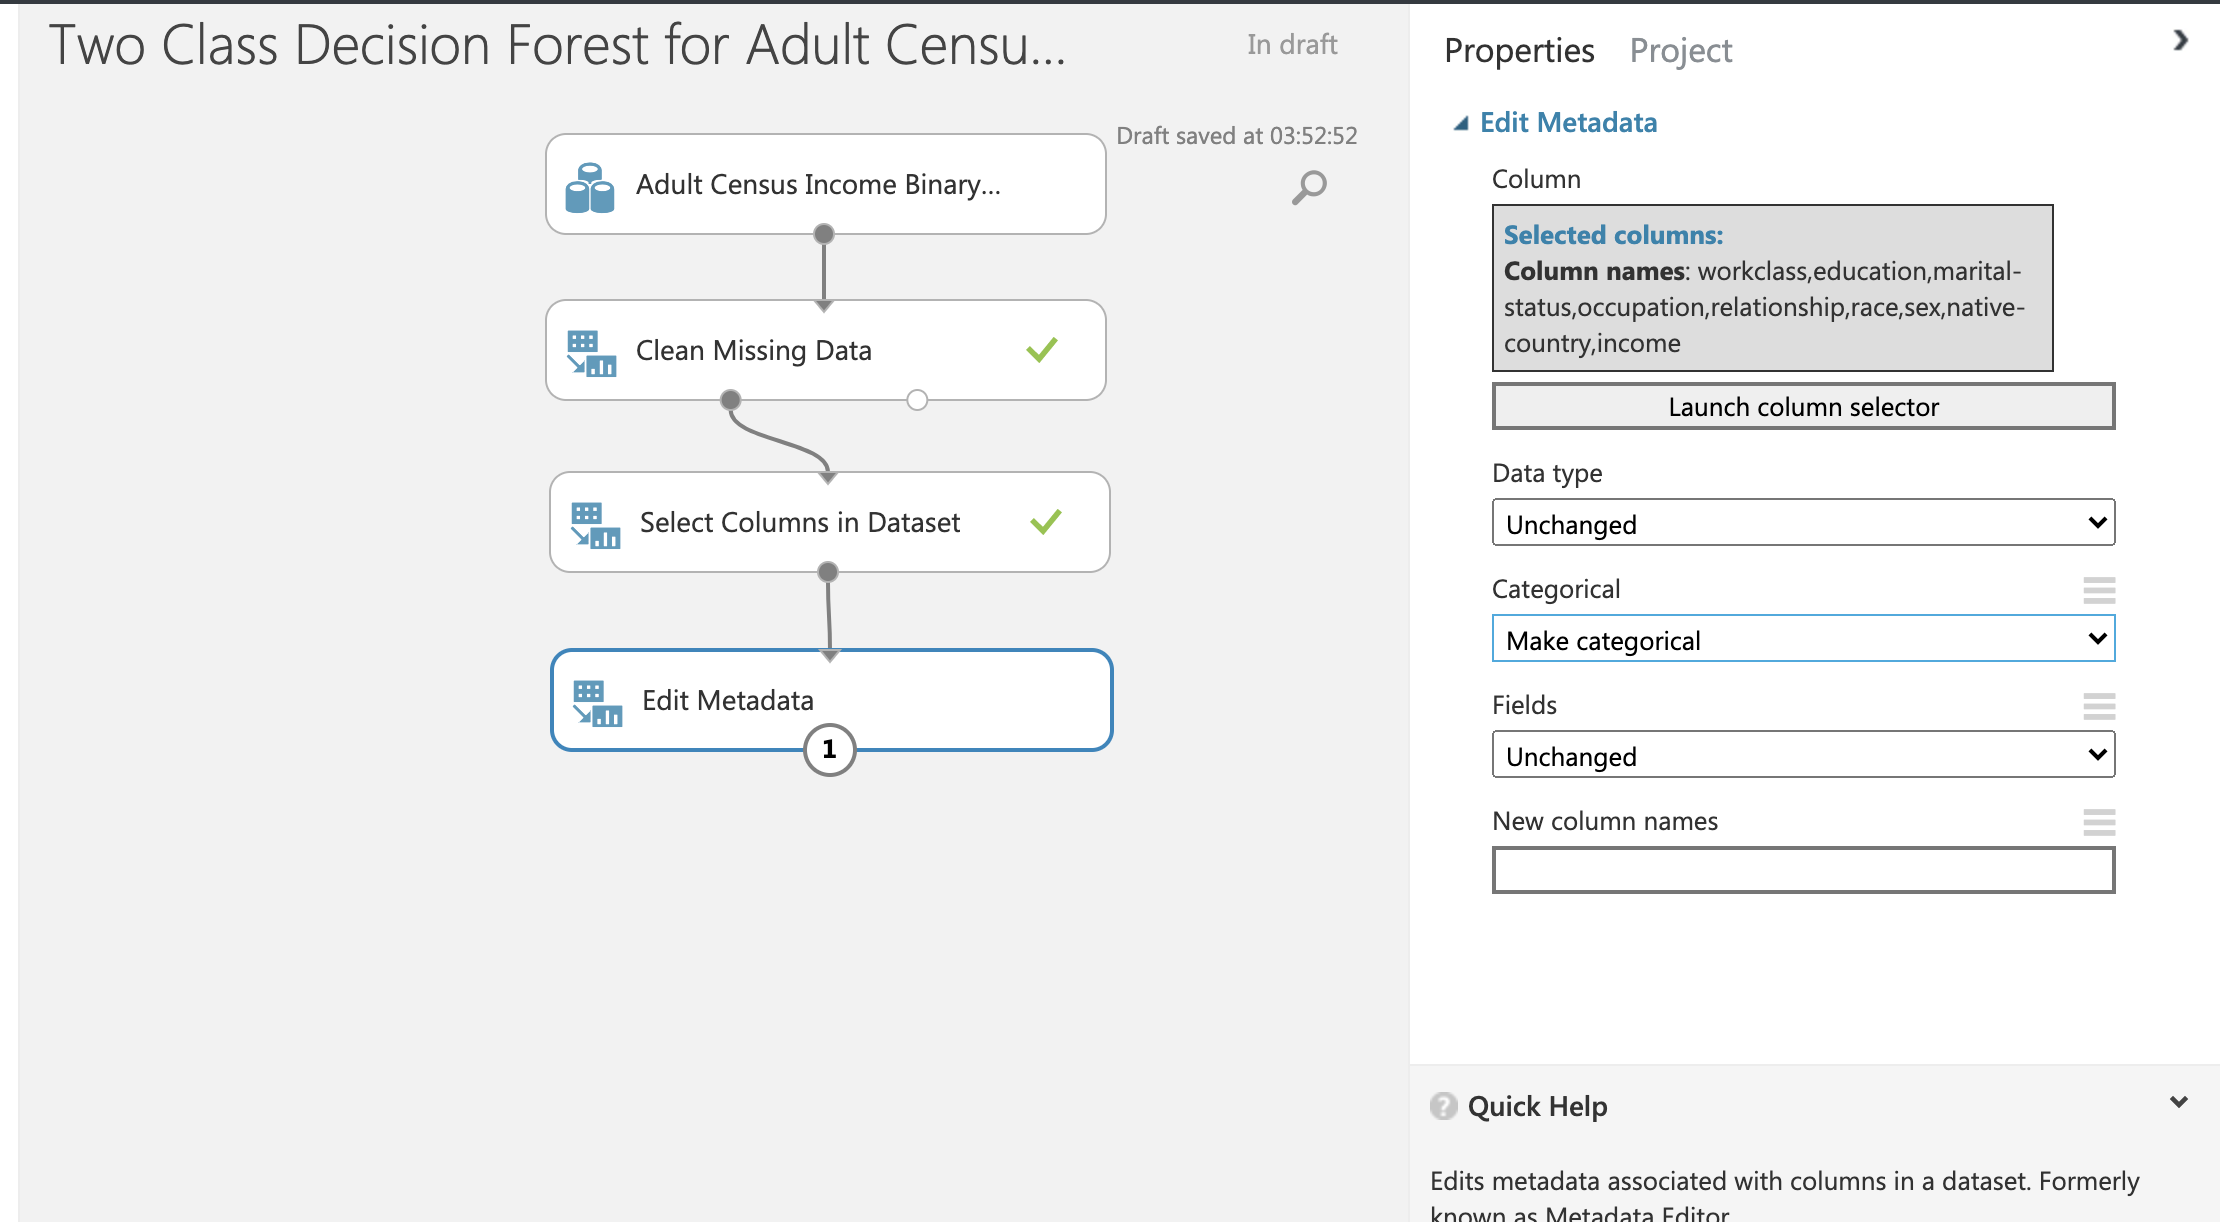Screen dimensions: 2220x1222
Task: Click the New column names input field
Action: 1802,869
